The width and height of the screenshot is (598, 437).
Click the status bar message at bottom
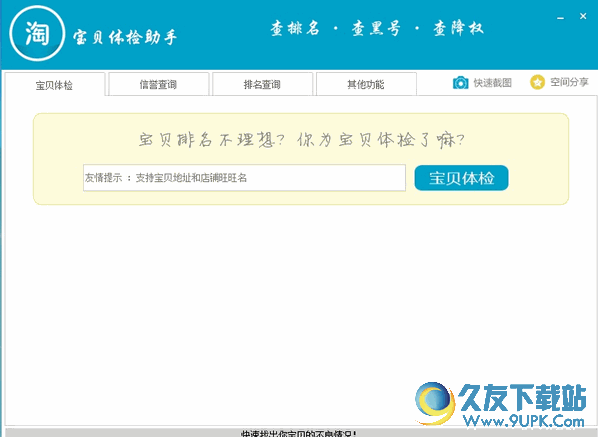pyautogui.click(x=299, y=434)
